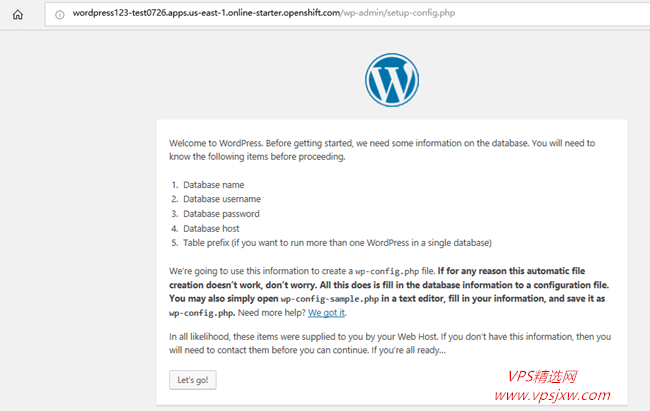This screenshot has height=411, width=650.
Task: Click the "Table prefix" list item
Action: [x=337, y=243]
